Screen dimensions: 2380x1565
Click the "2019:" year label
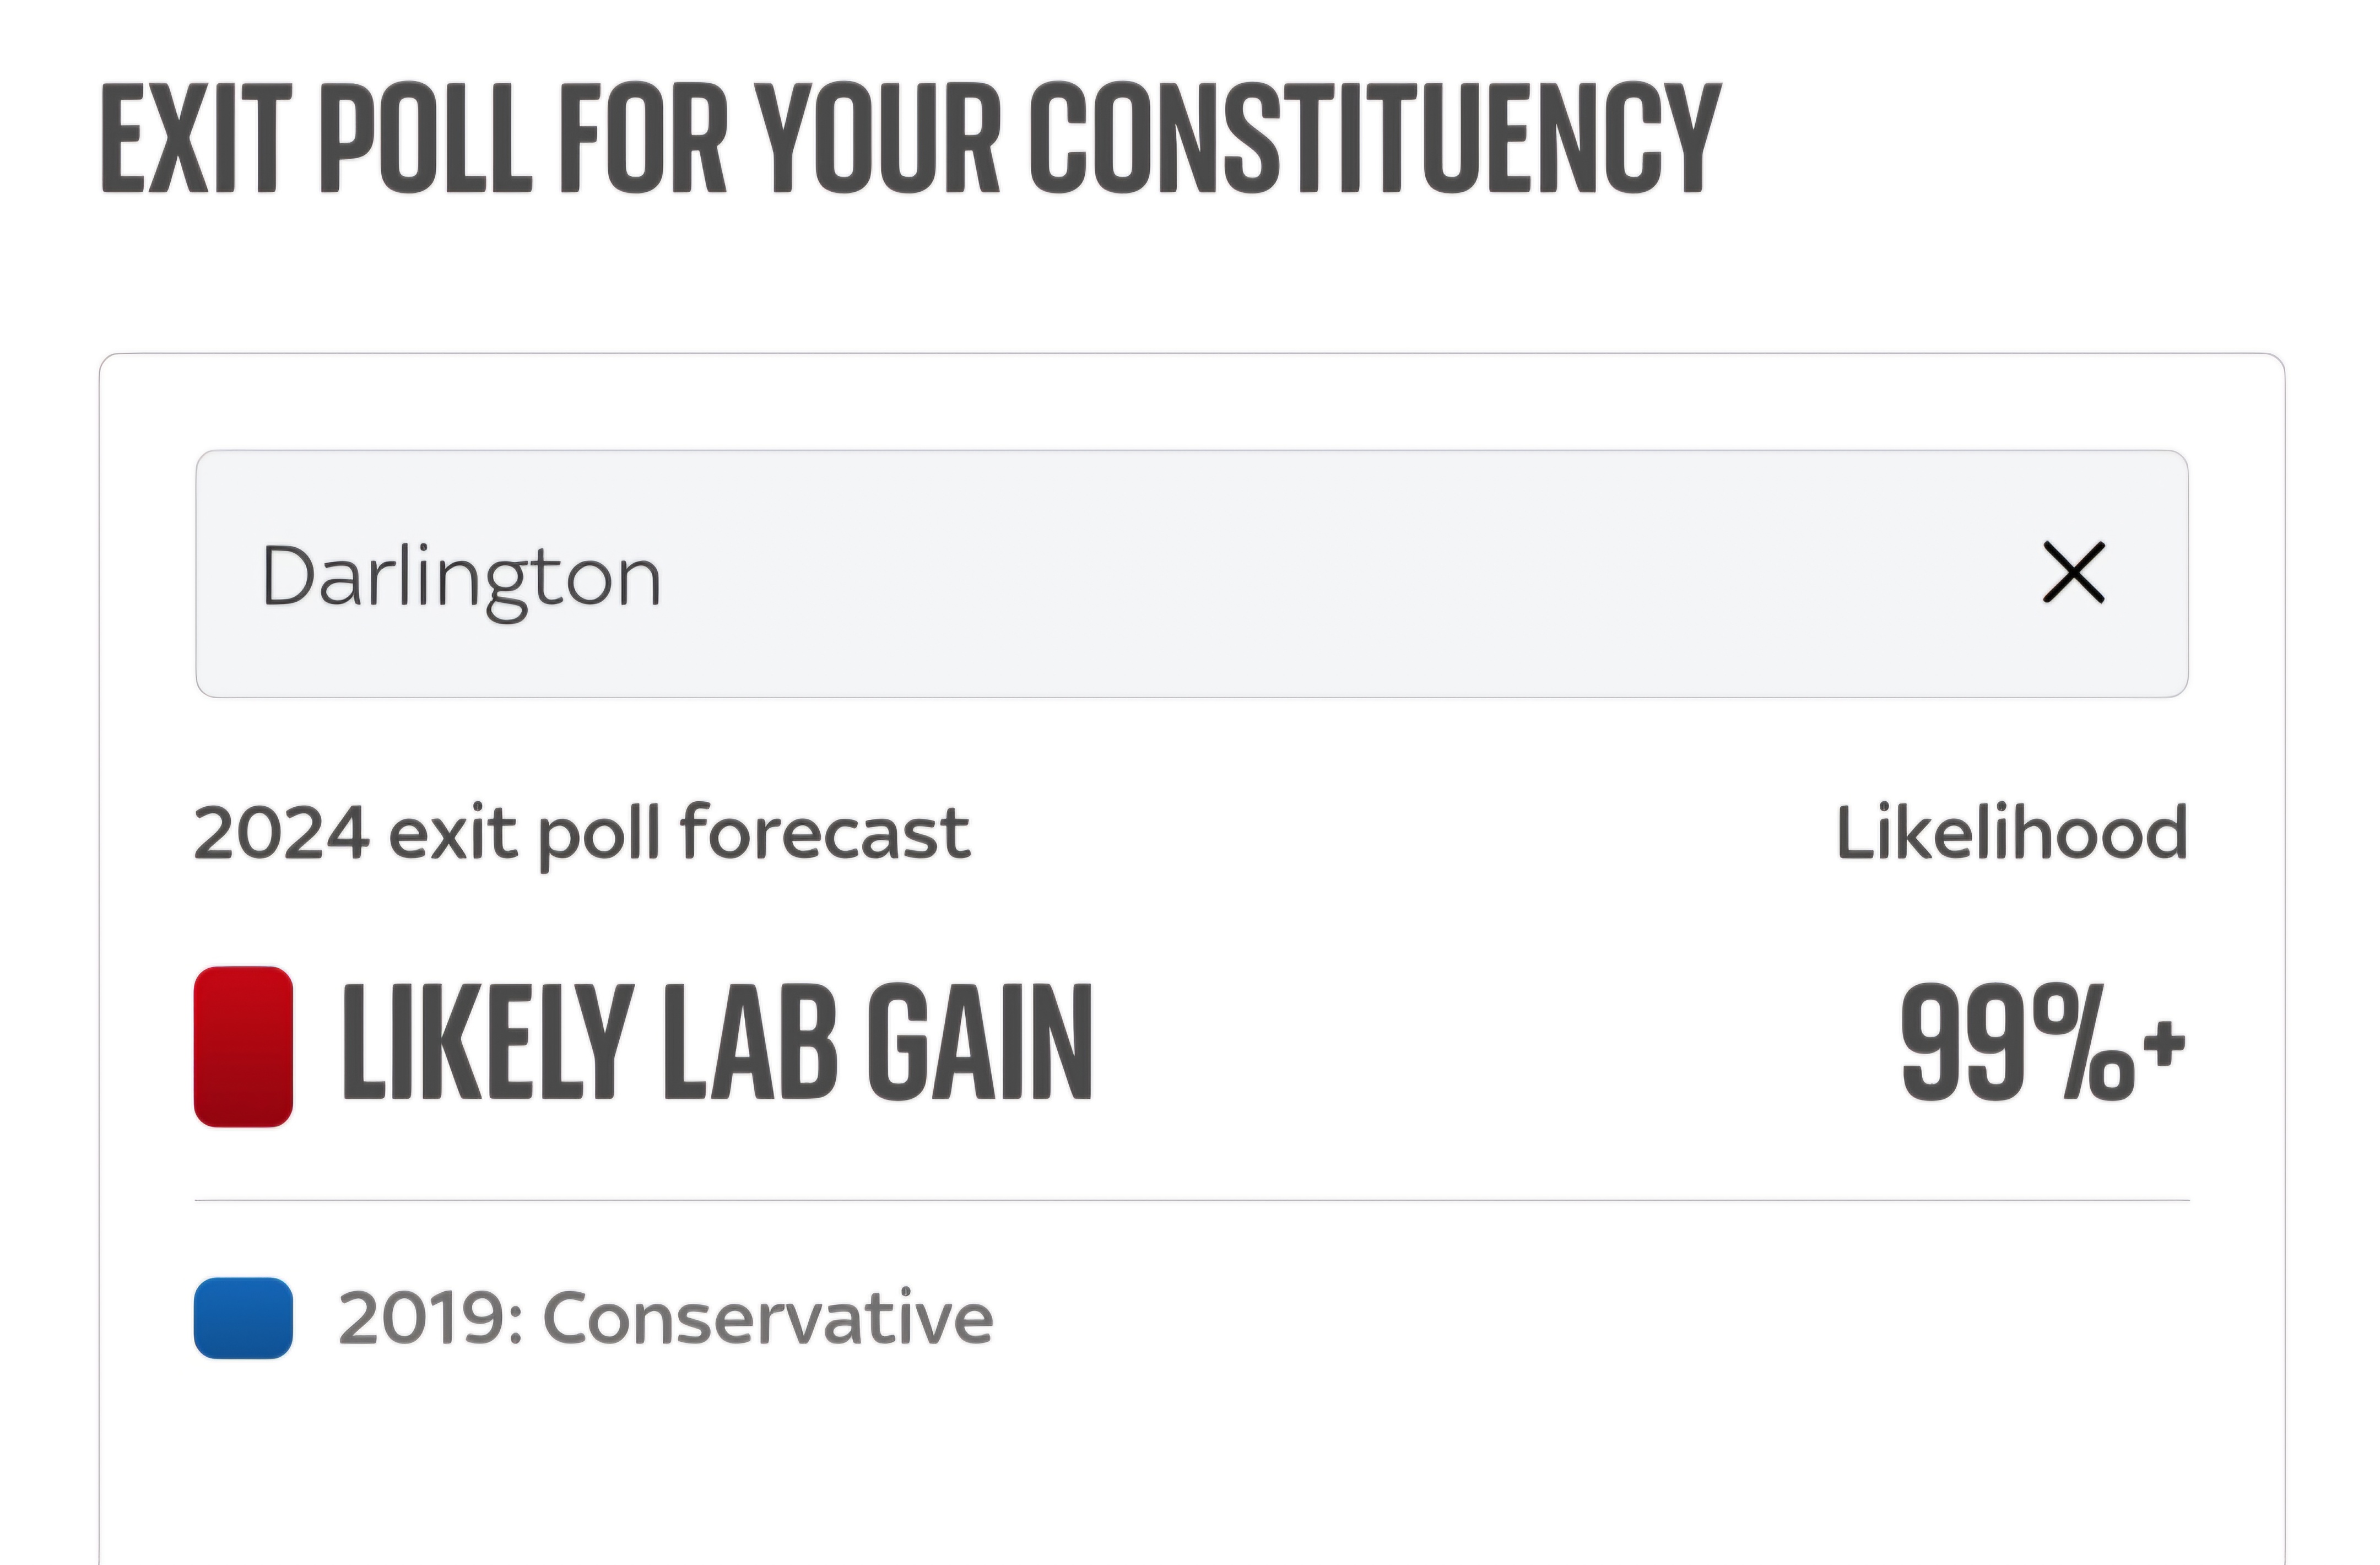coord(431,1318)
